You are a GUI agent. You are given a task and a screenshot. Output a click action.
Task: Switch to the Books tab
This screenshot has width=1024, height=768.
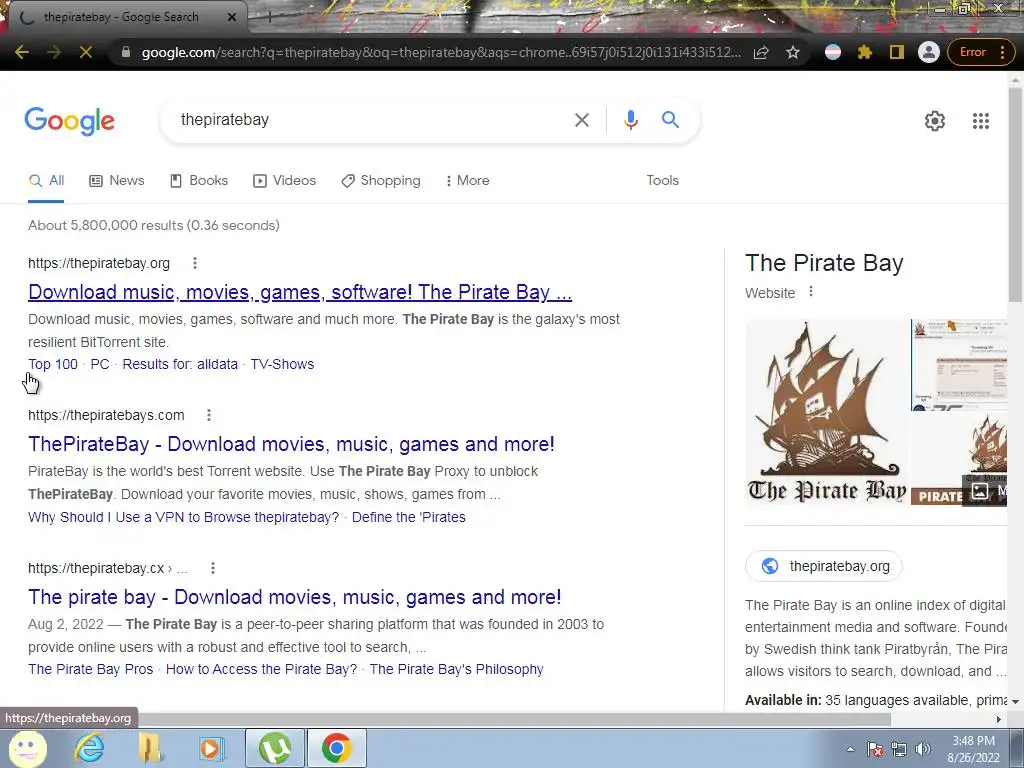199,181
